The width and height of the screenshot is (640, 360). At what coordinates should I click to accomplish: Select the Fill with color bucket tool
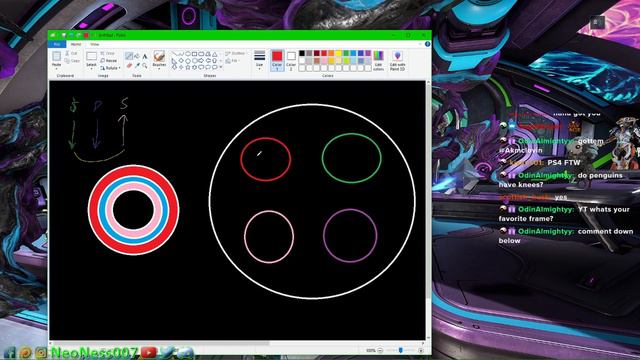(x=137, y=56)
